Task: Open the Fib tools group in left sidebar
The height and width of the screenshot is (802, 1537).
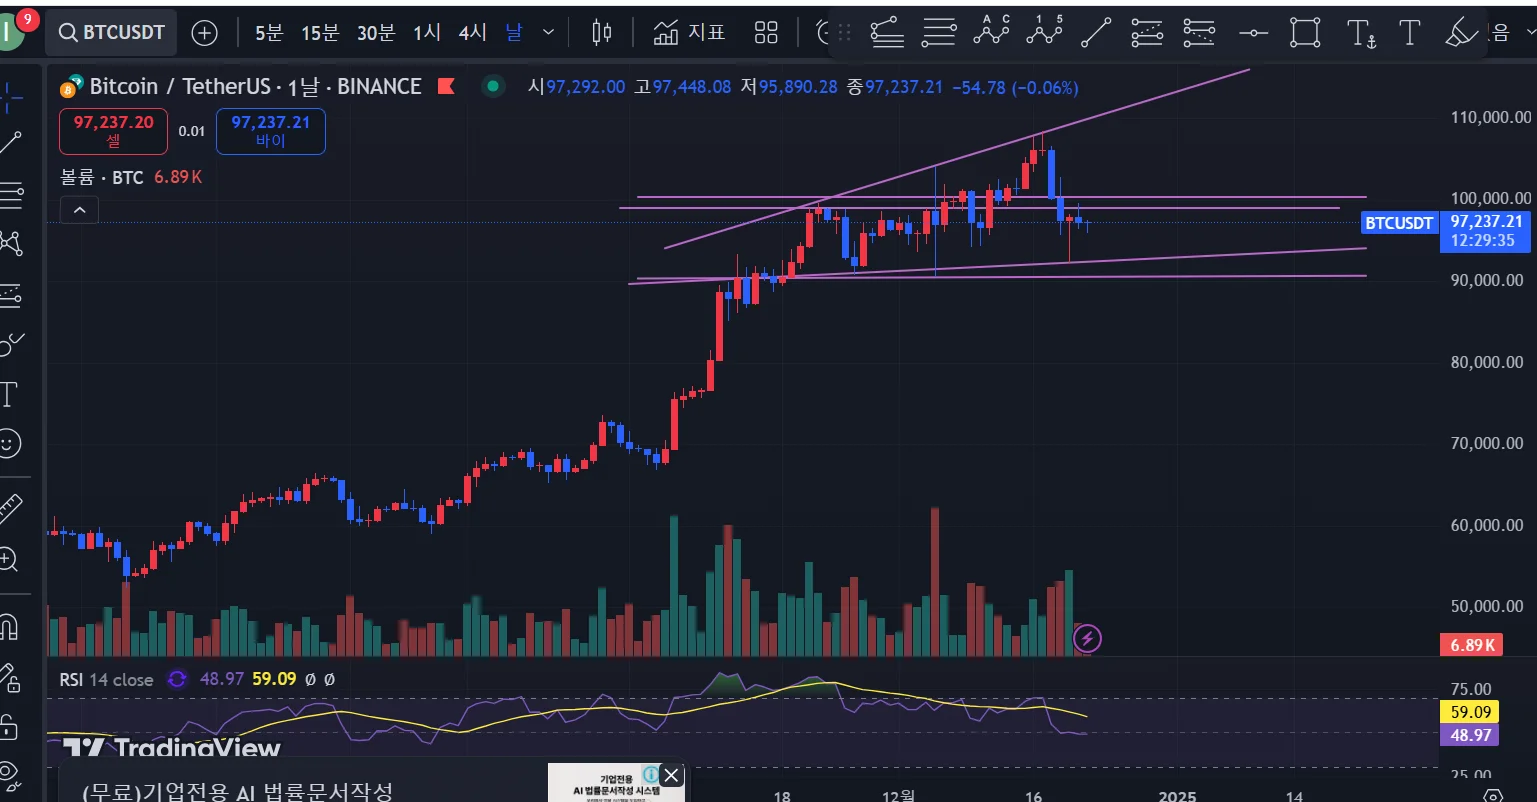Action: 11,195
